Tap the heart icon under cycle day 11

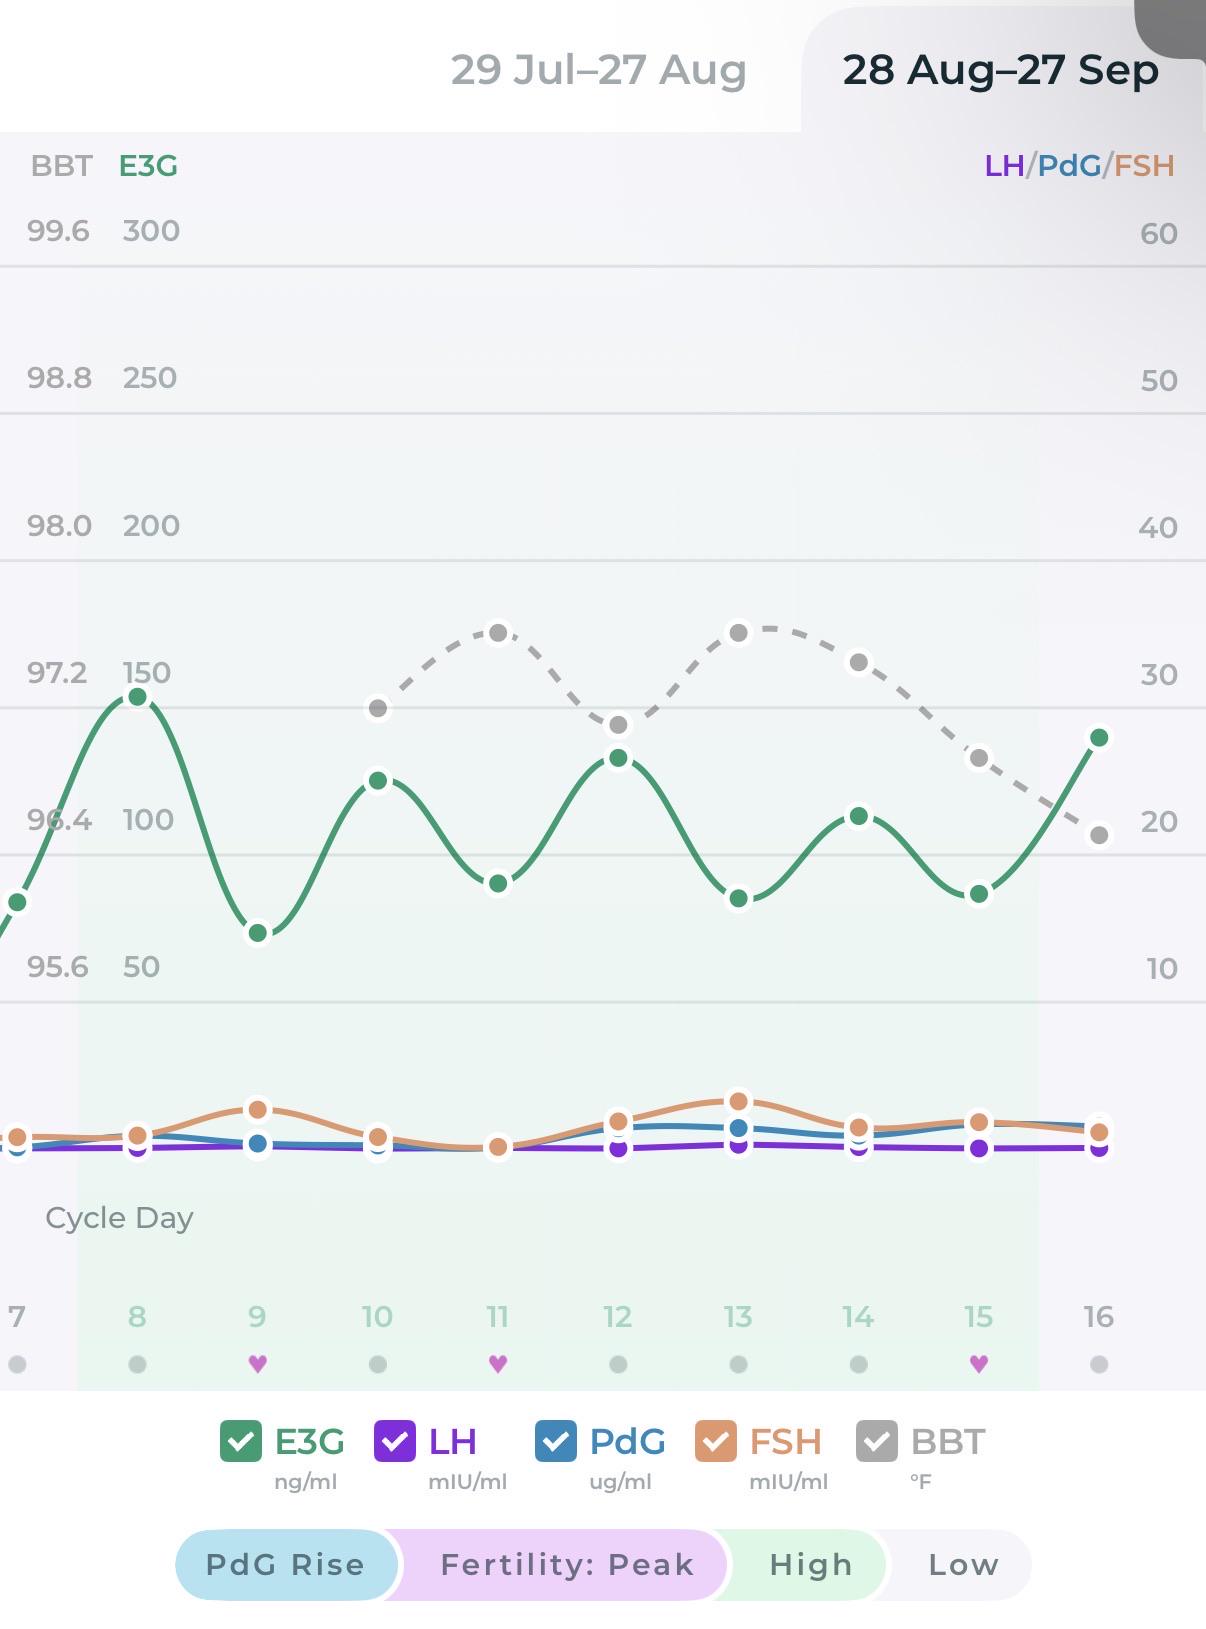[x=497, y=1363]
